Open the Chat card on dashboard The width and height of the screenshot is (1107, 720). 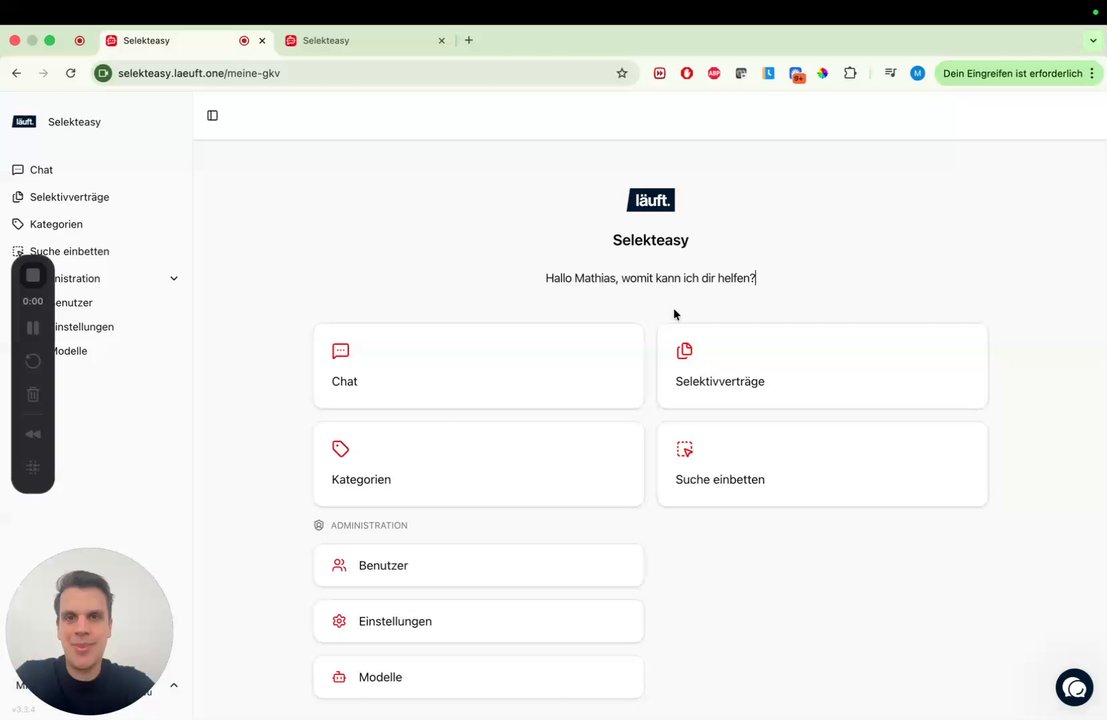click(479, 366)
